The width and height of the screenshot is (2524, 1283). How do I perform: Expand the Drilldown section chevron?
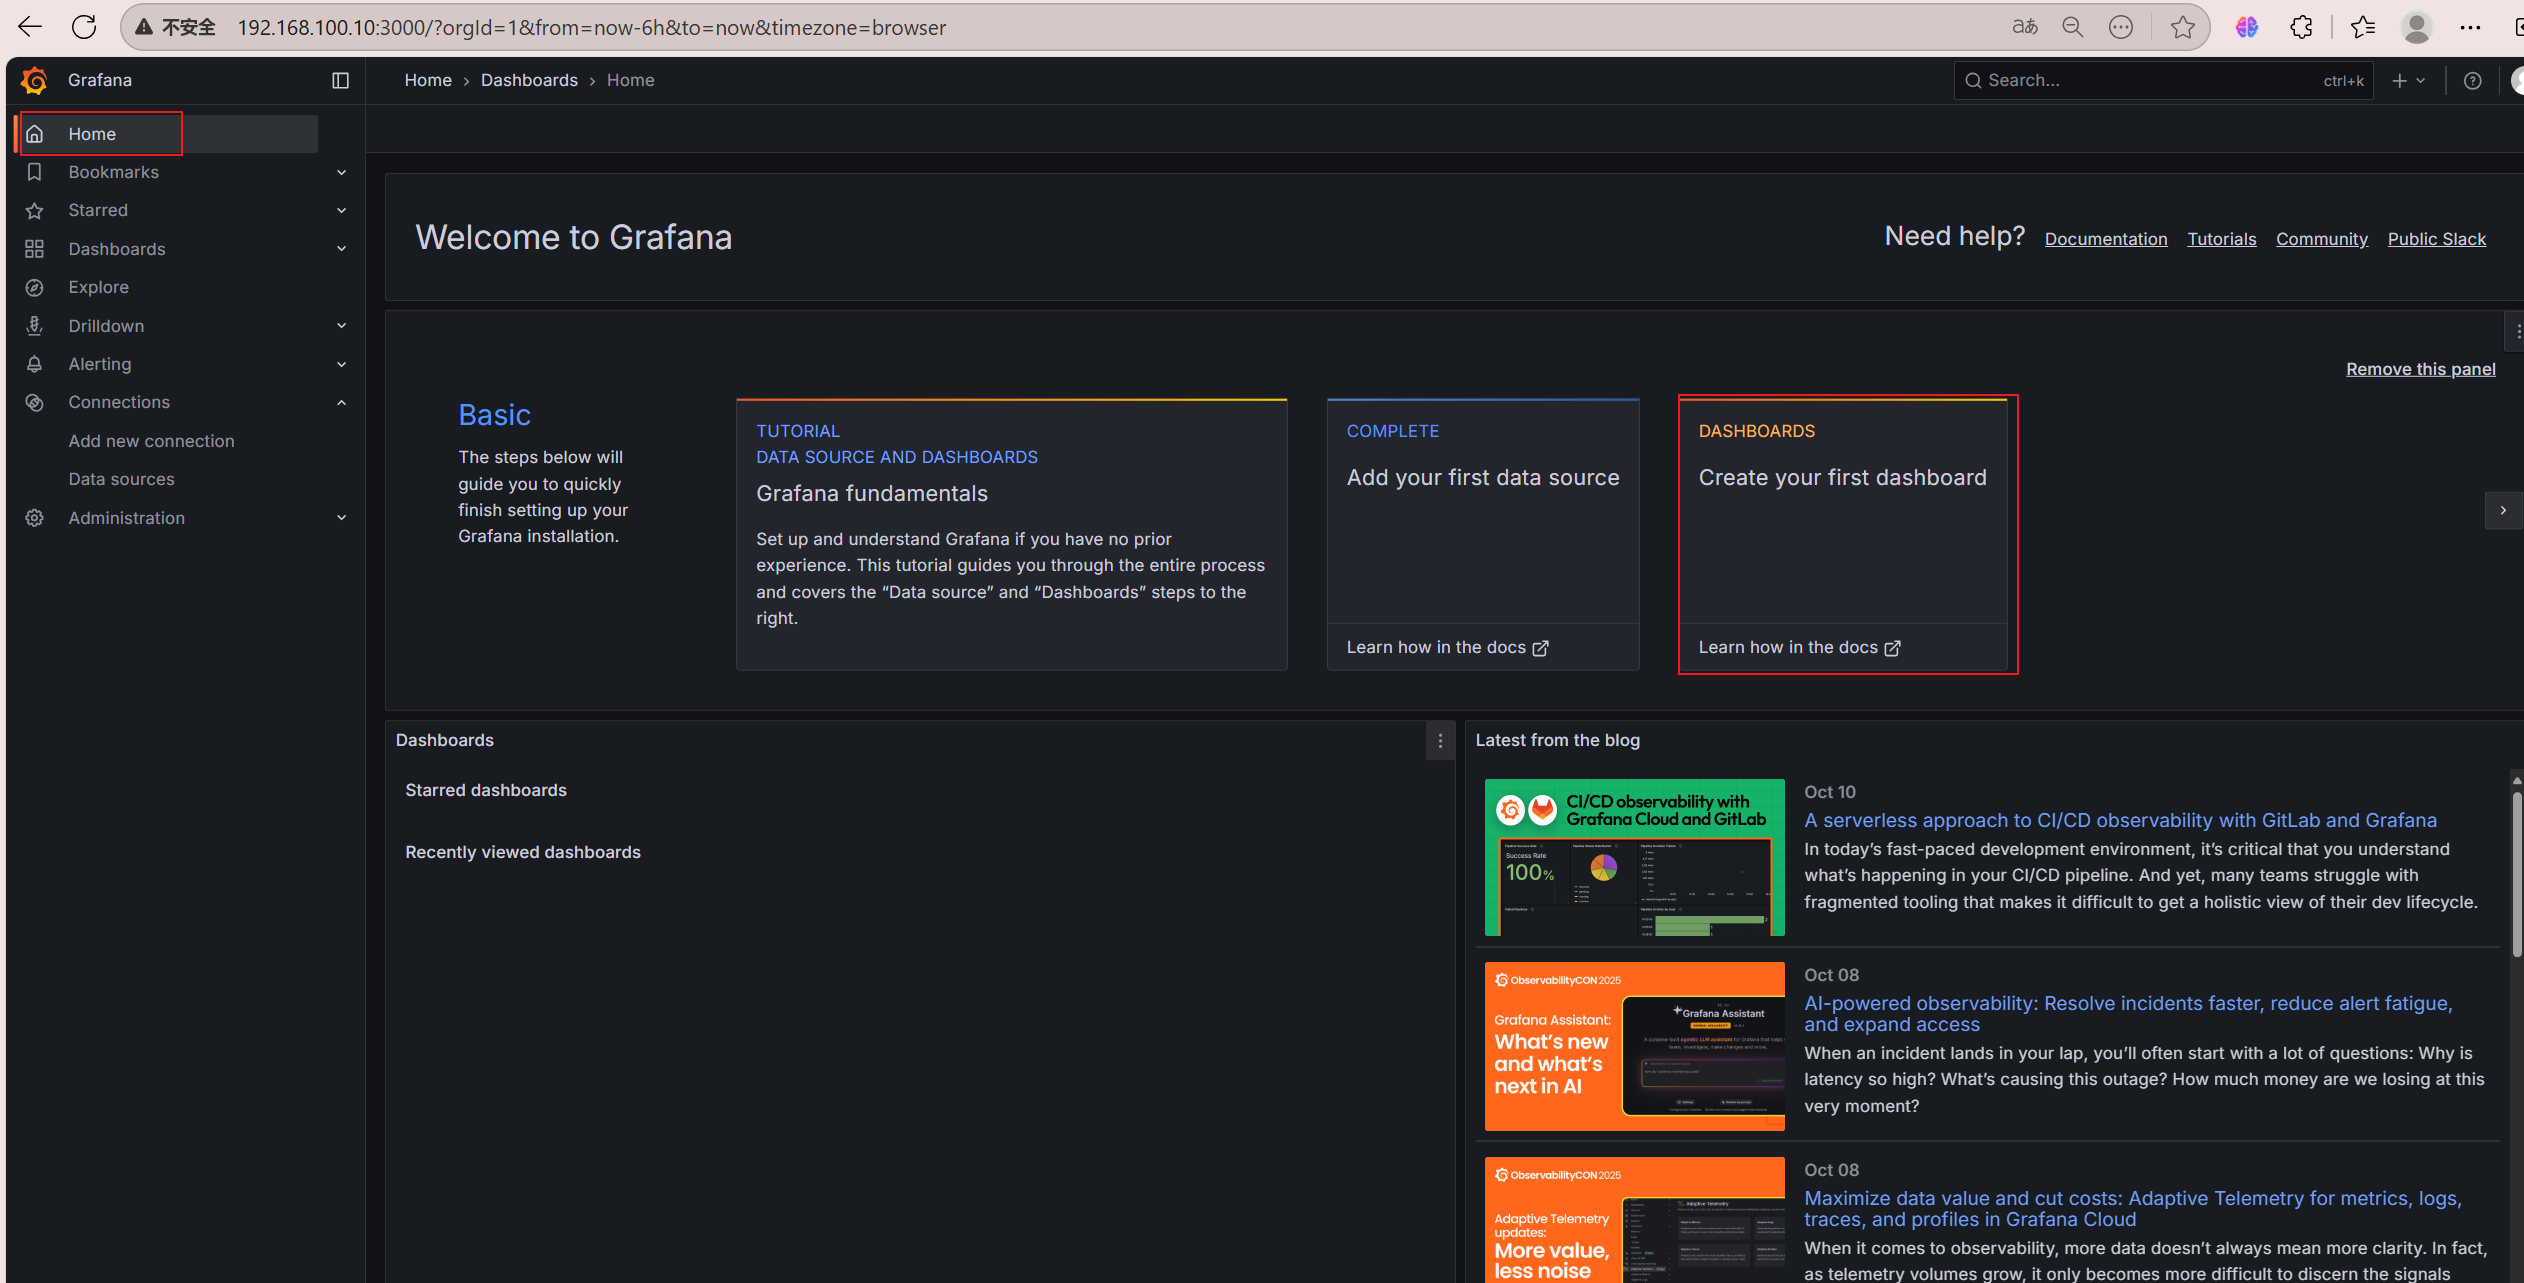[341, 326]
